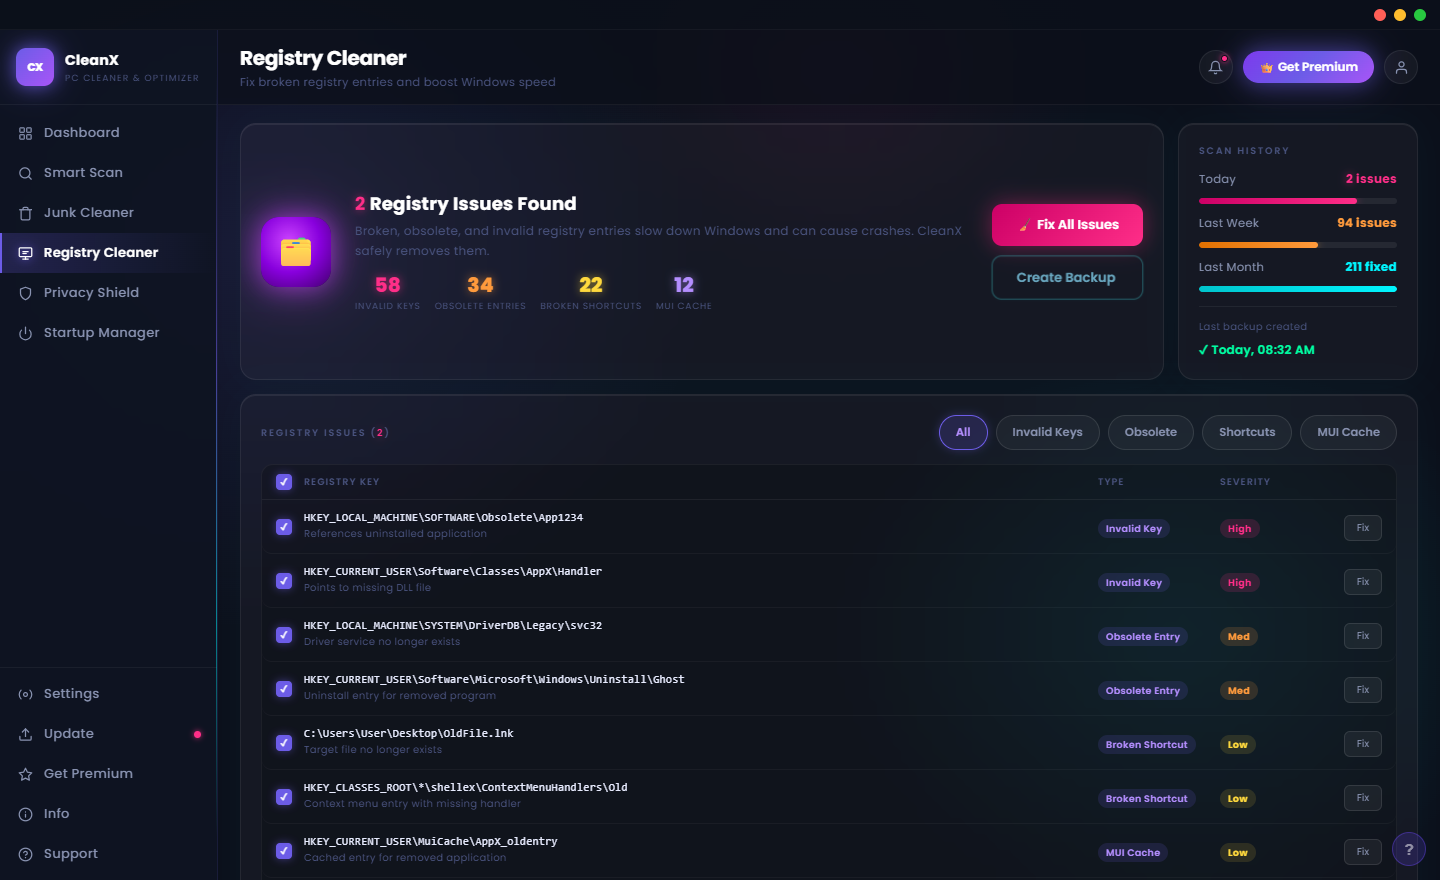Open Startup Manager section

click(x=108, y=333)
